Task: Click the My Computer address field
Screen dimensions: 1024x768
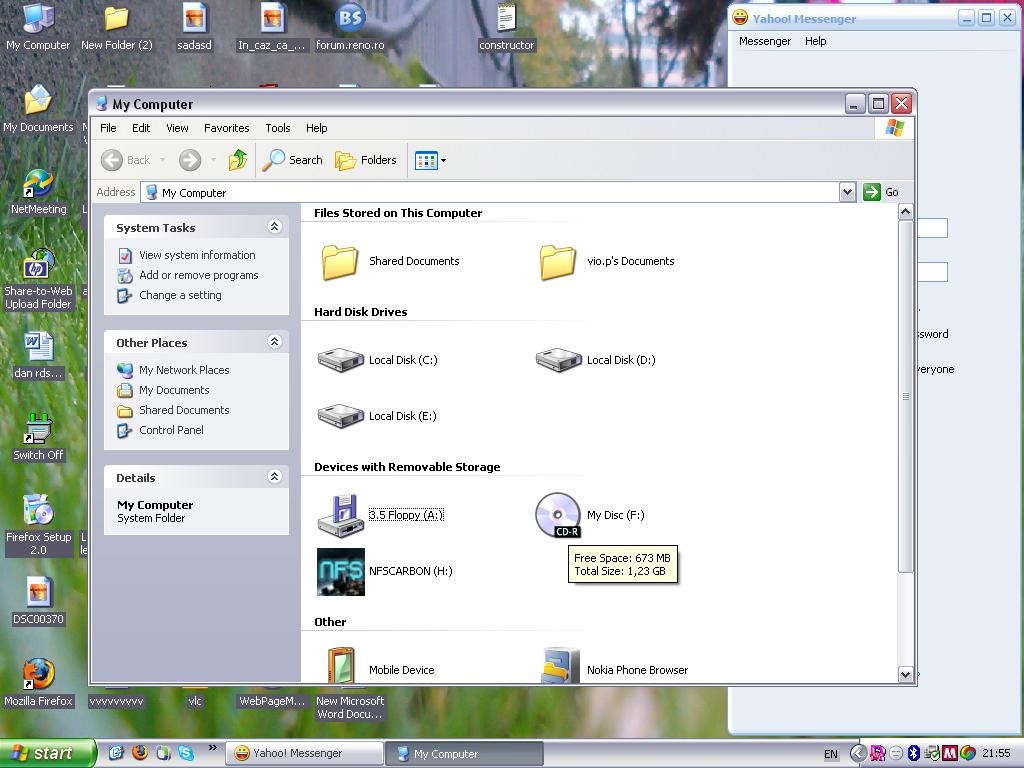Action: pyautogui.click(x=490, y=193)
